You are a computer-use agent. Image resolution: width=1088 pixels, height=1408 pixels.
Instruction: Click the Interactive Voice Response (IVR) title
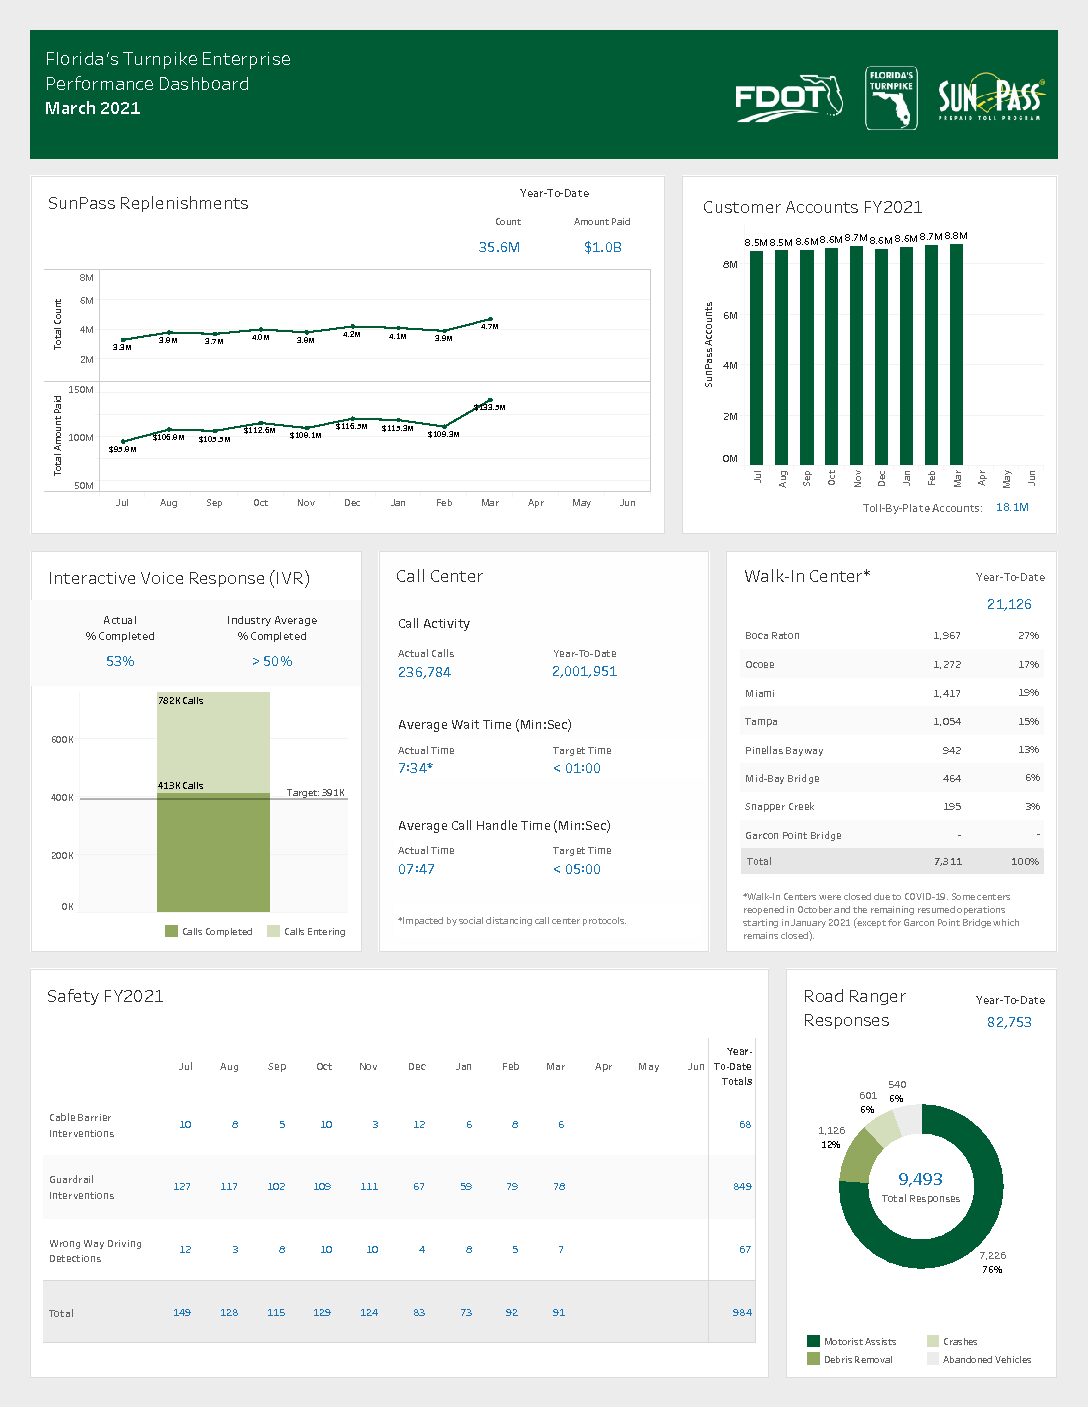[x=179, y=578]
